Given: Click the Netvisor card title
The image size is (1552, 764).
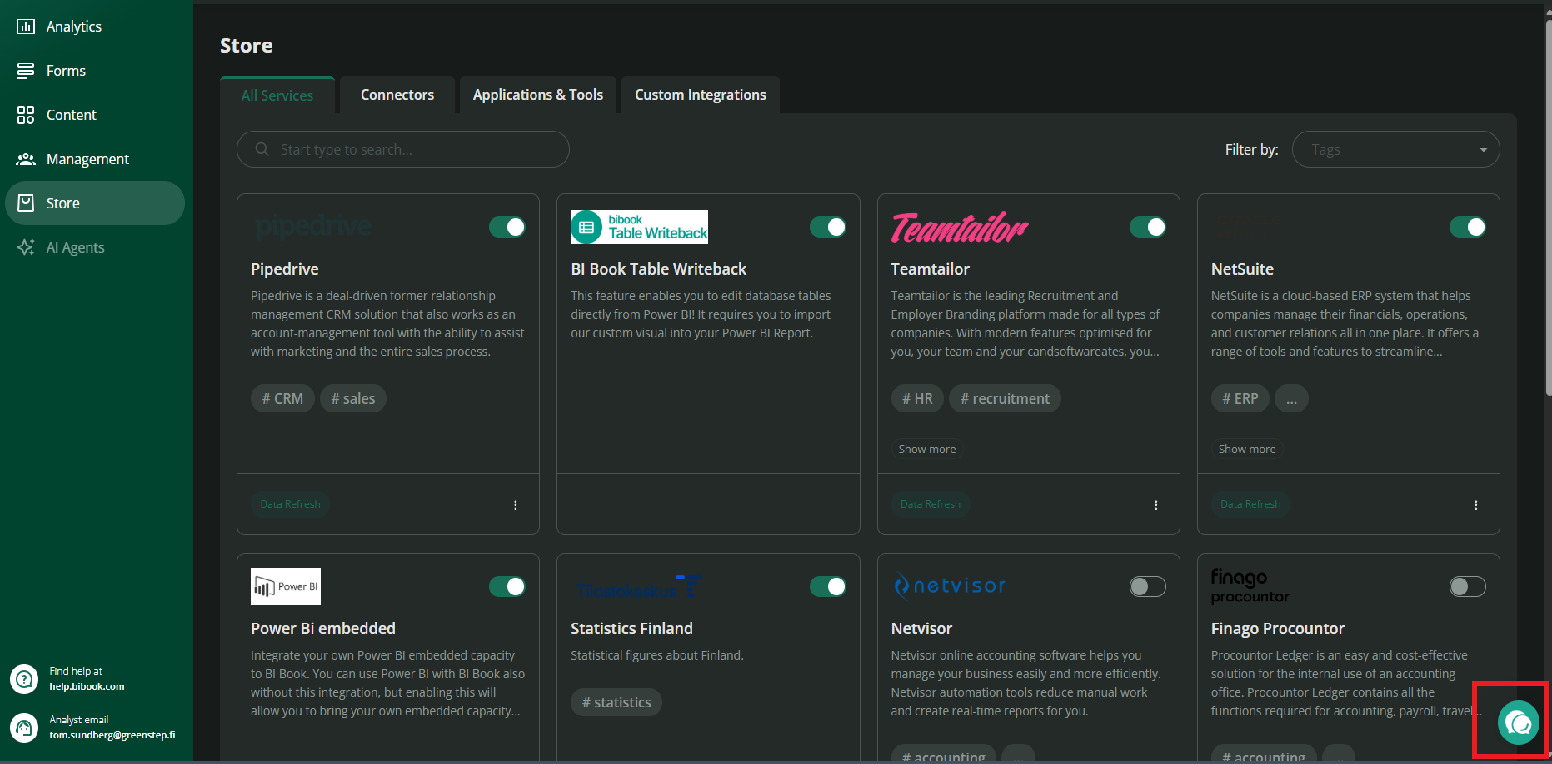Looking at the screenshot, I should [921, 628].
